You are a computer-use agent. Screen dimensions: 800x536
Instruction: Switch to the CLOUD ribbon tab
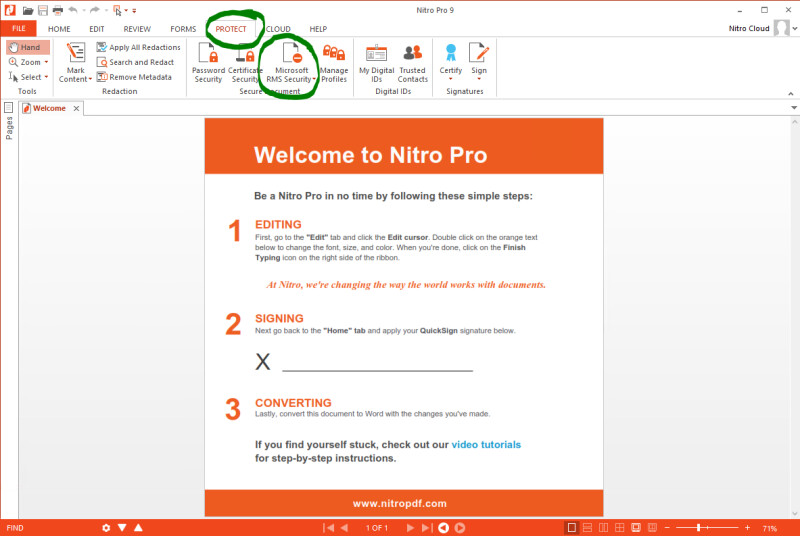(278, 29)
